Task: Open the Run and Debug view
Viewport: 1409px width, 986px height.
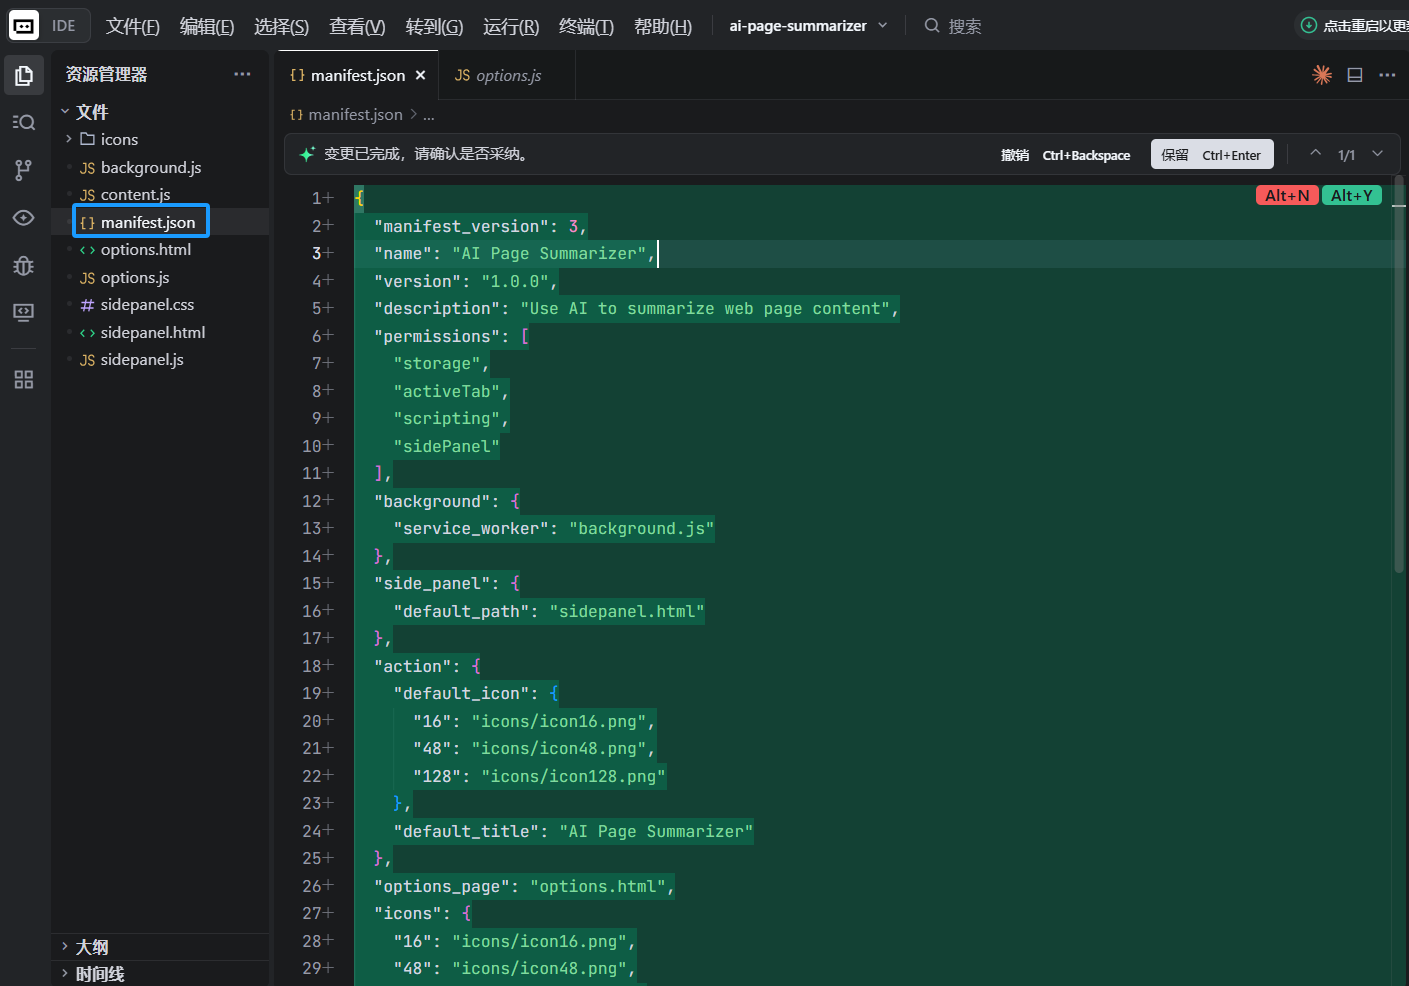Action: pyautogui.click(x=23, y=266)
